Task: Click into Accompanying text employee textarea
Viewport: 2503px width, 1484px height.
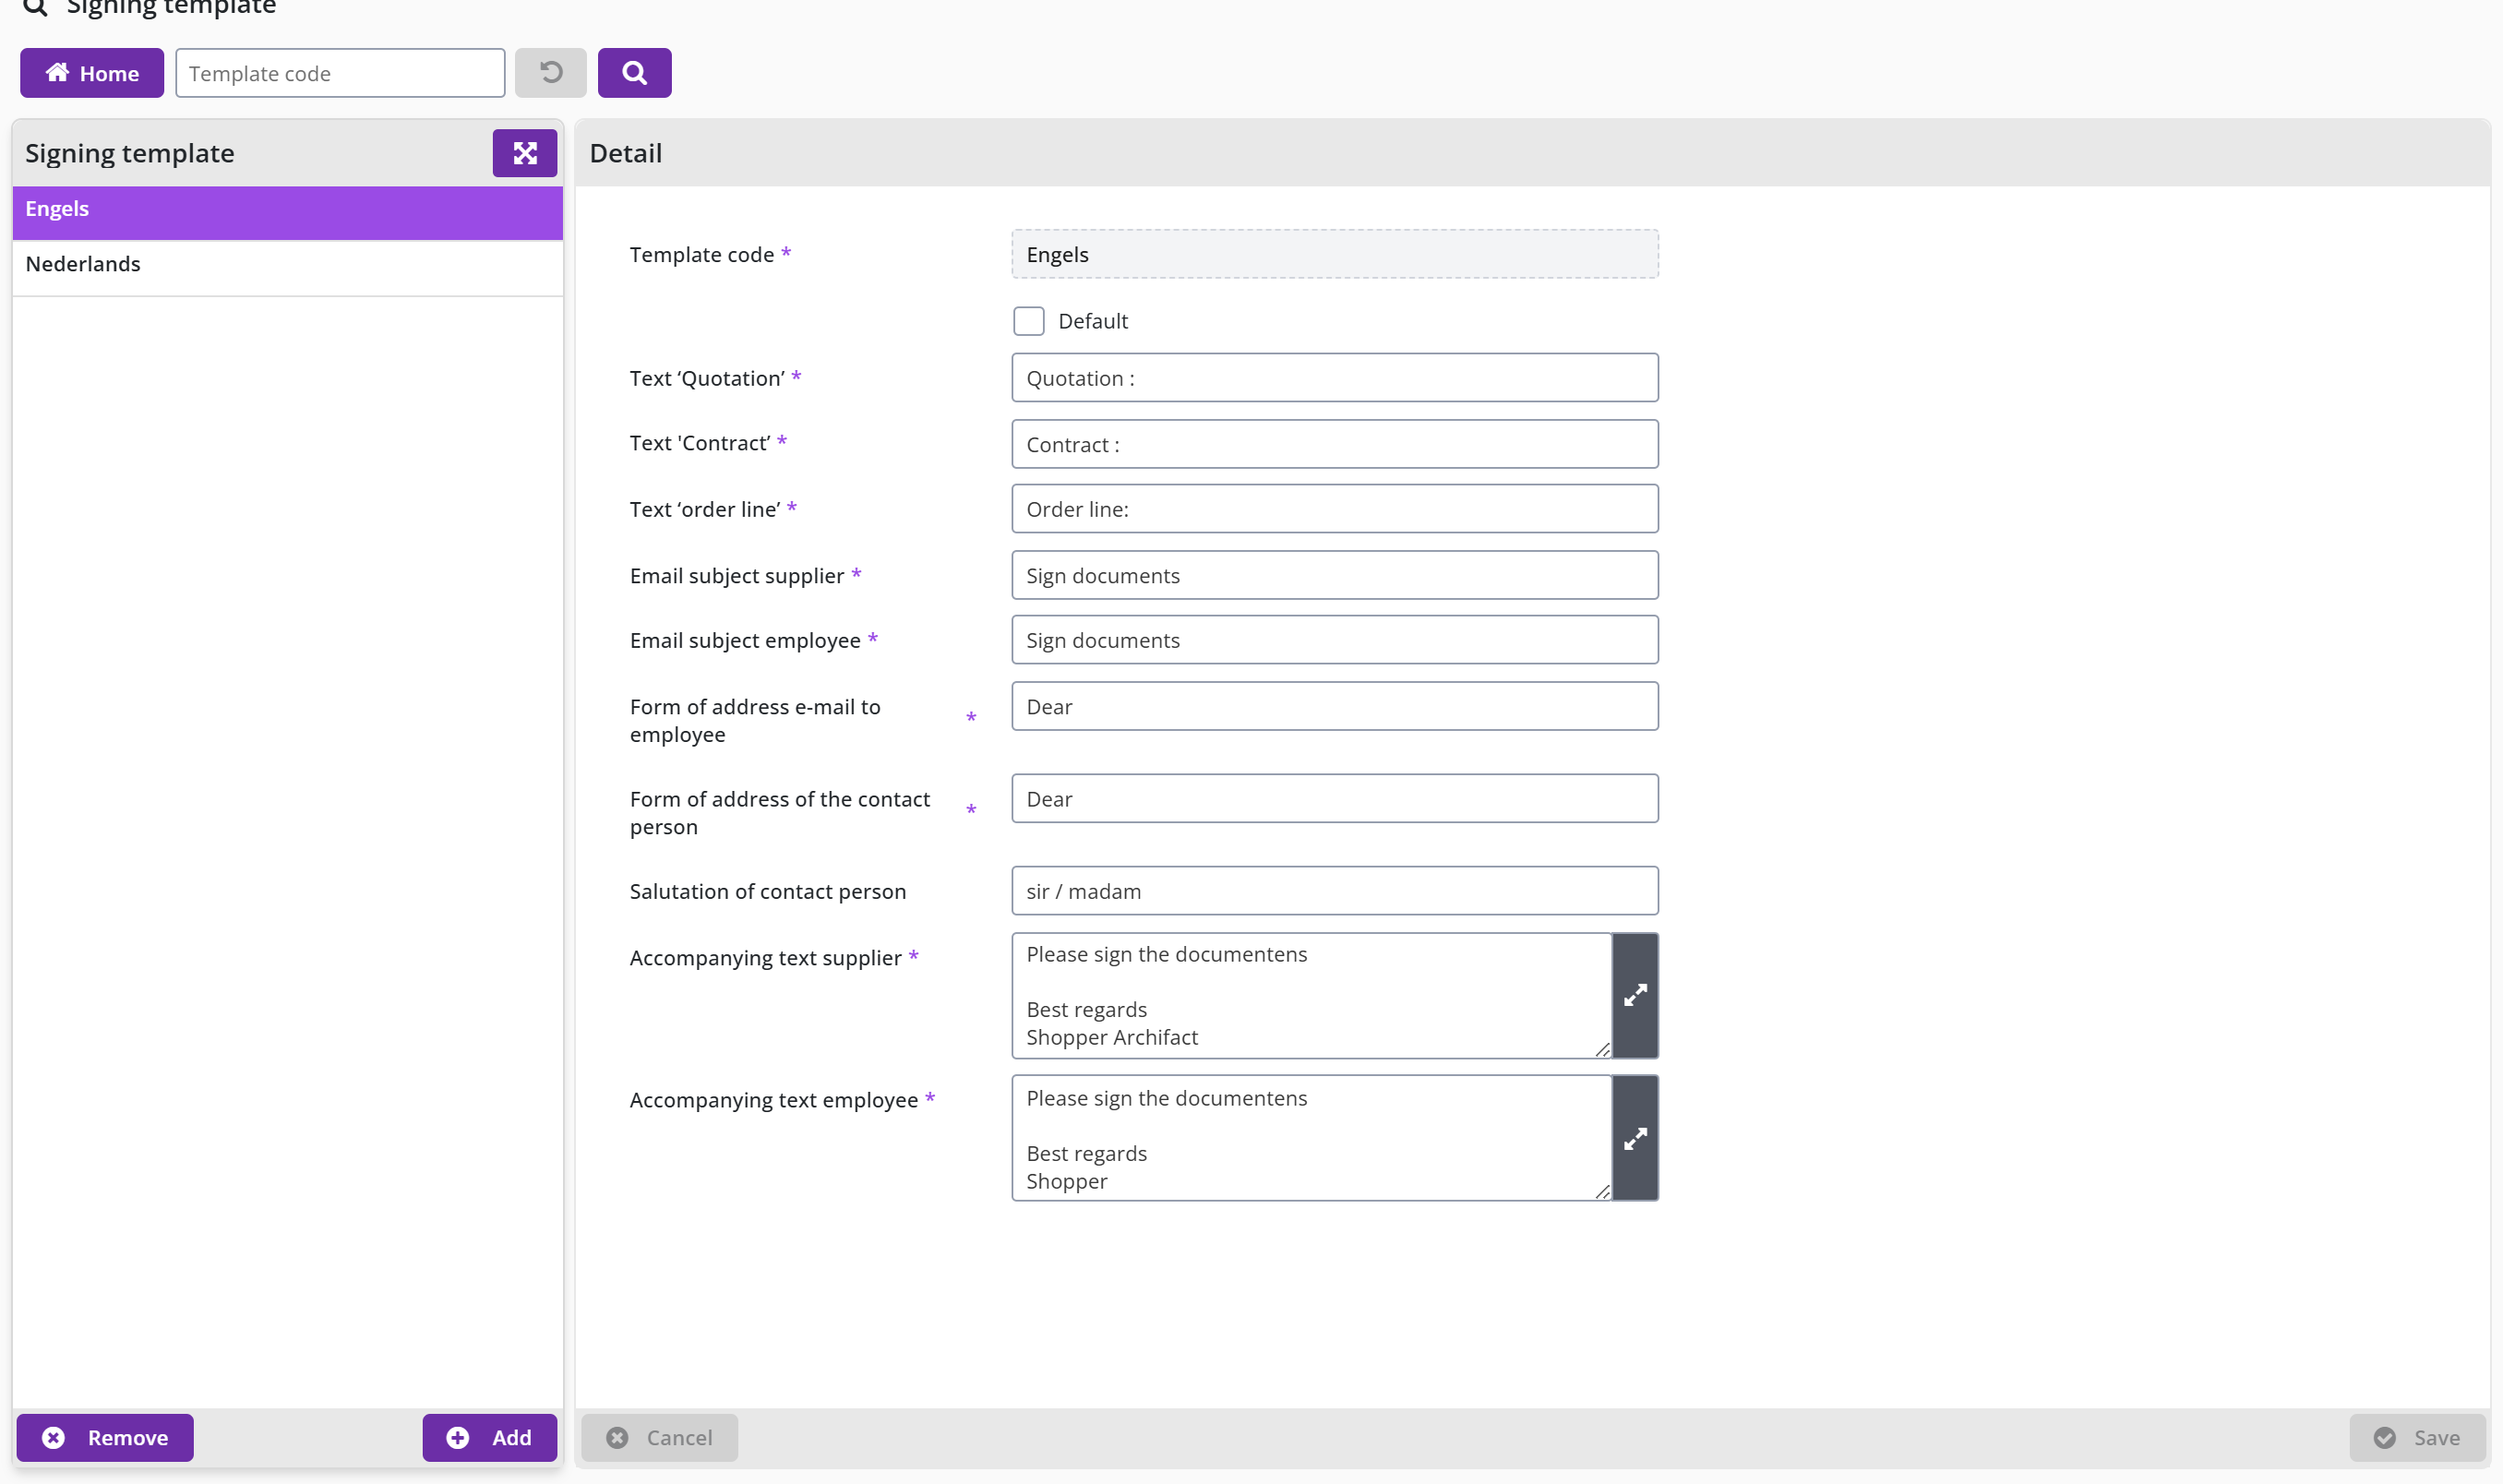Action: coord(1311,1139)
